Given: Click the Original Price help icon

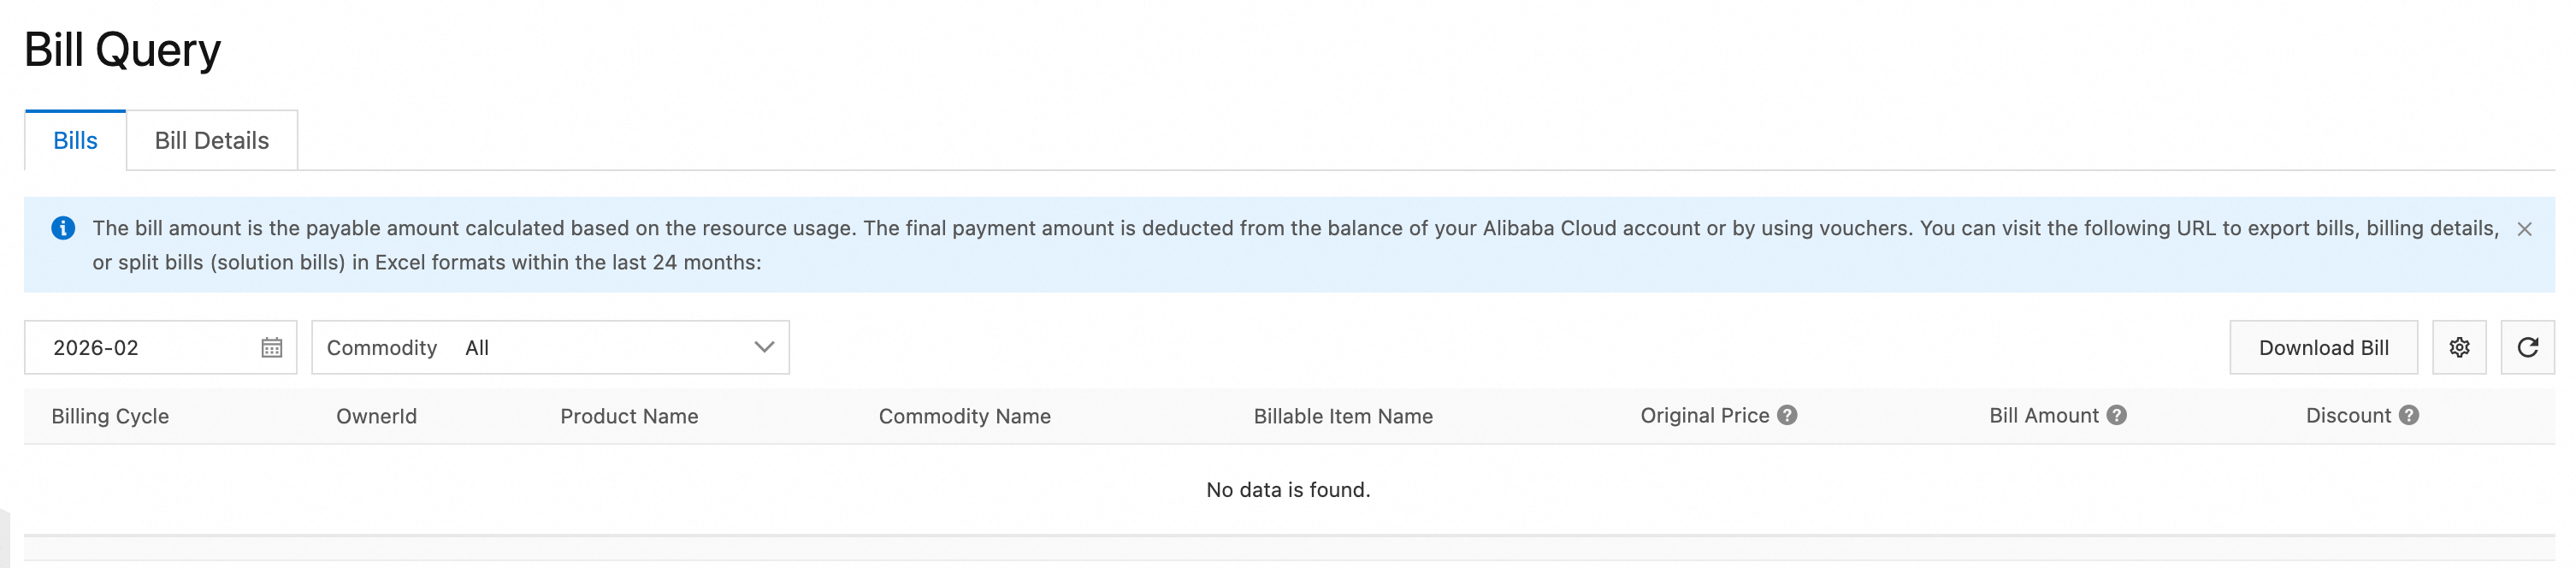Looking at the screenshot, I should tap(1787, 416).
